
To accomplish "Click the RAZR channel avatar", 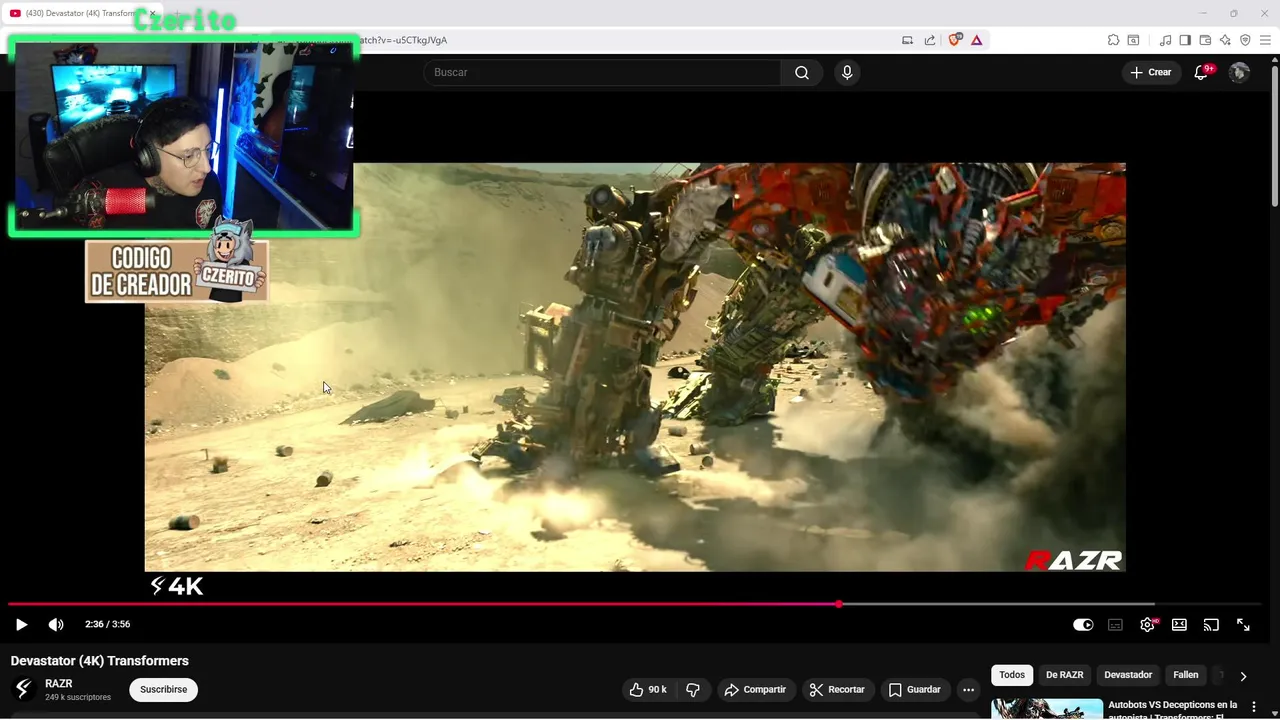I will [23, 689].
